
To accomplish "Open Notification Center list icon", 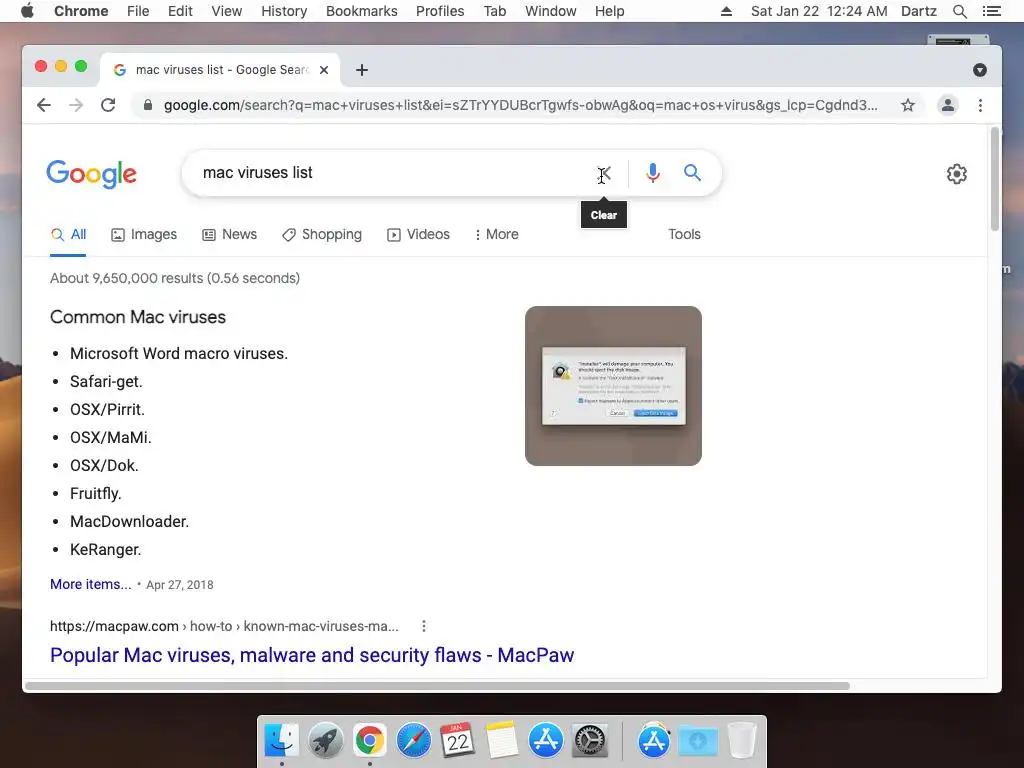I will point(991,11).
